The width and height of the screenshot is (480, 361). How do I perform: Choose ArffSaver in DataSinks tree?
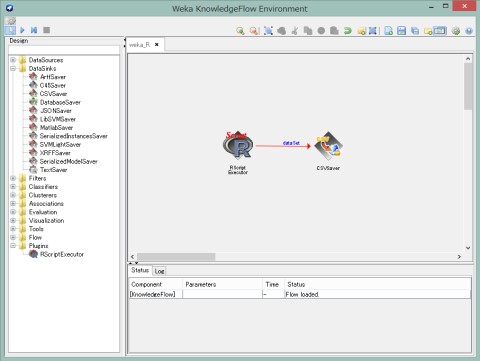53,77
